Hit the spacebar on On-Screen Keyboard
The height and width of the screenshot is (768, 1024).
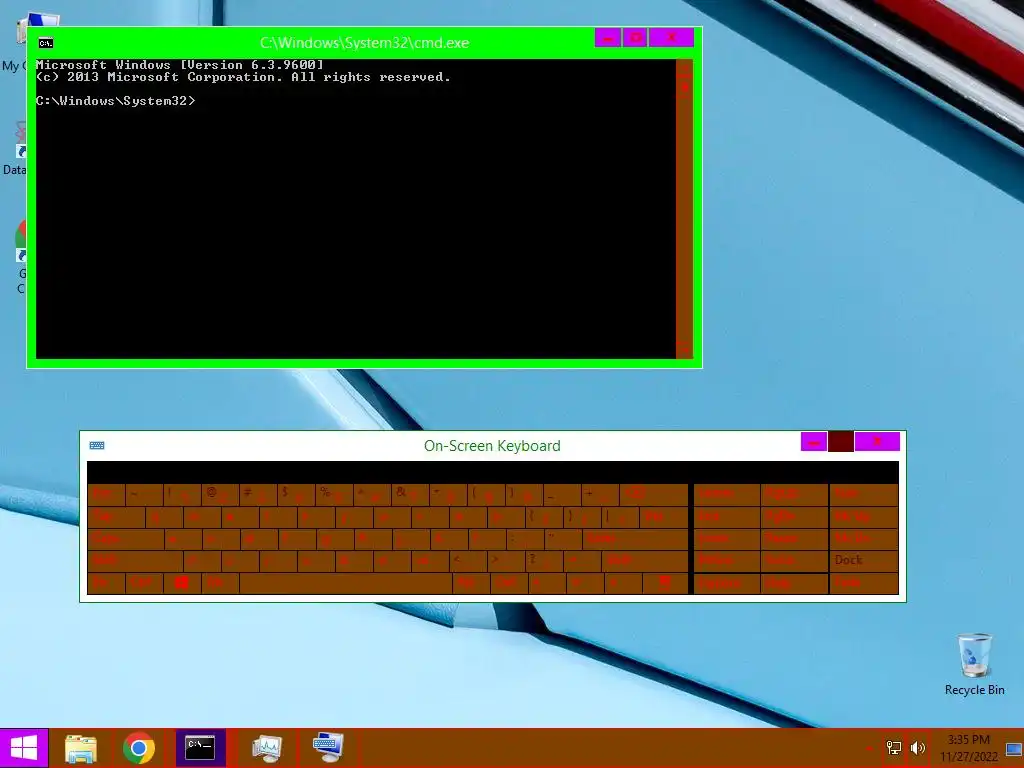tap(345, 584)
